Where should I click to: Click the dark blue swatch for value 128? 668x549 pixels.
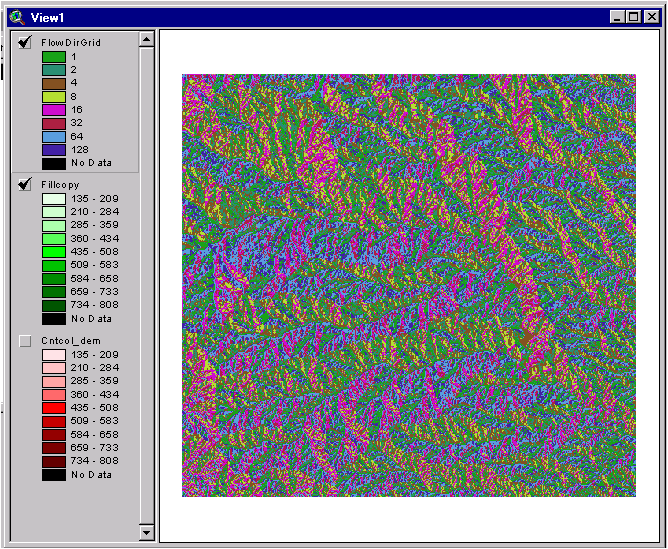(53, 148)
